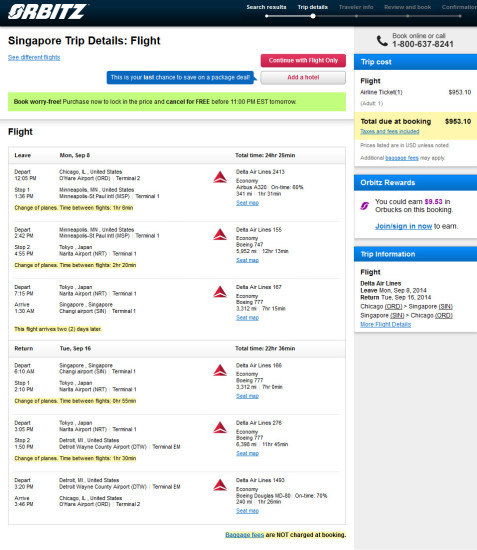Open Taxes and fees included link

(390, 132)
